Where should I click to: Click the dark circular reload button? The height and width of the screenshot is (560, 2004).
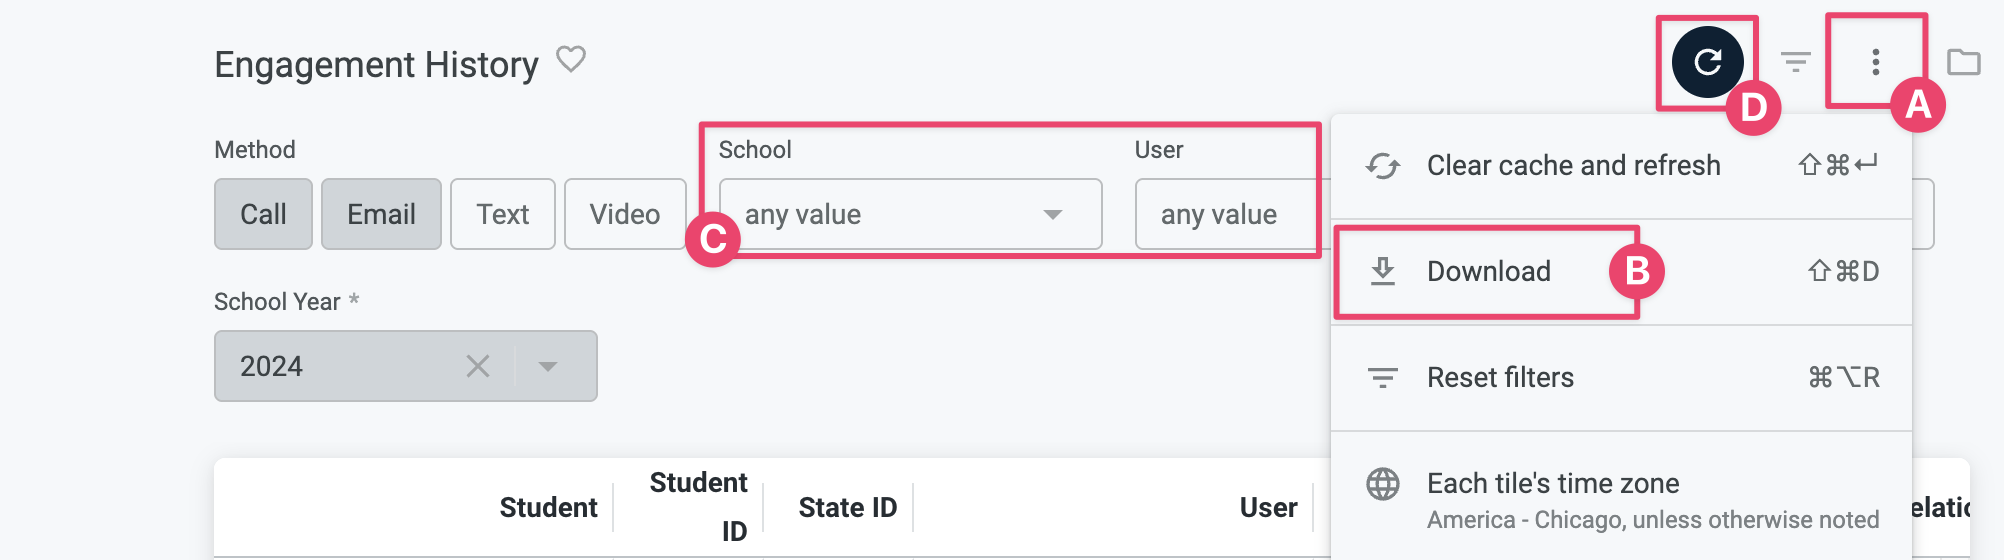tap(1708, 62)
